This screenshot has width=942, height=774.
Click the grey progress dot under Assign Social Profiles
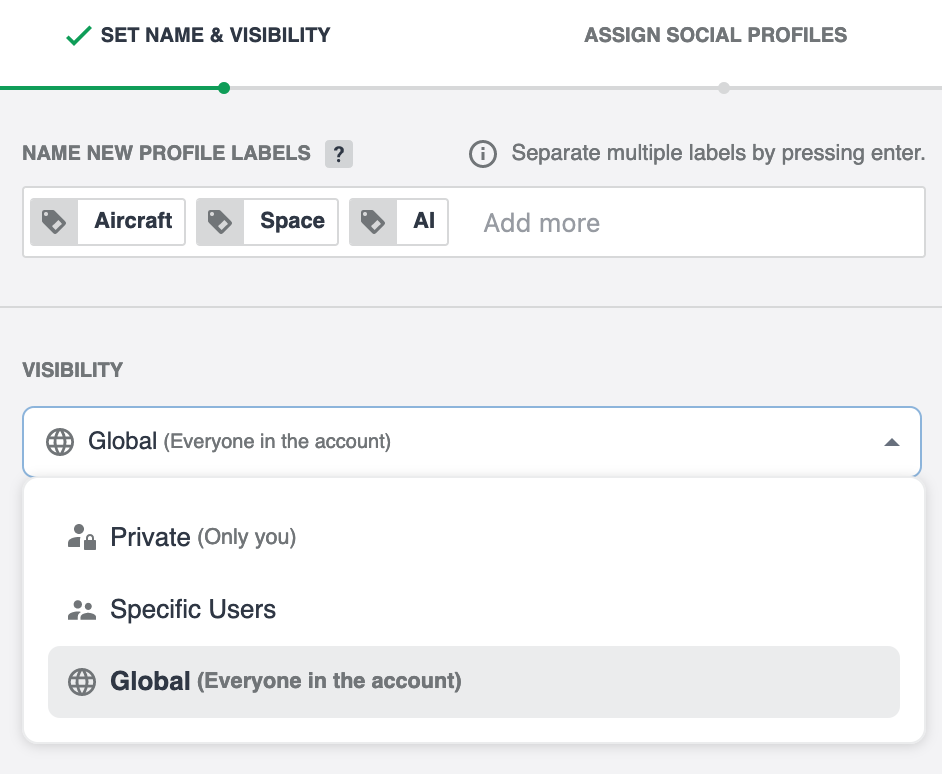click(724, 88)
